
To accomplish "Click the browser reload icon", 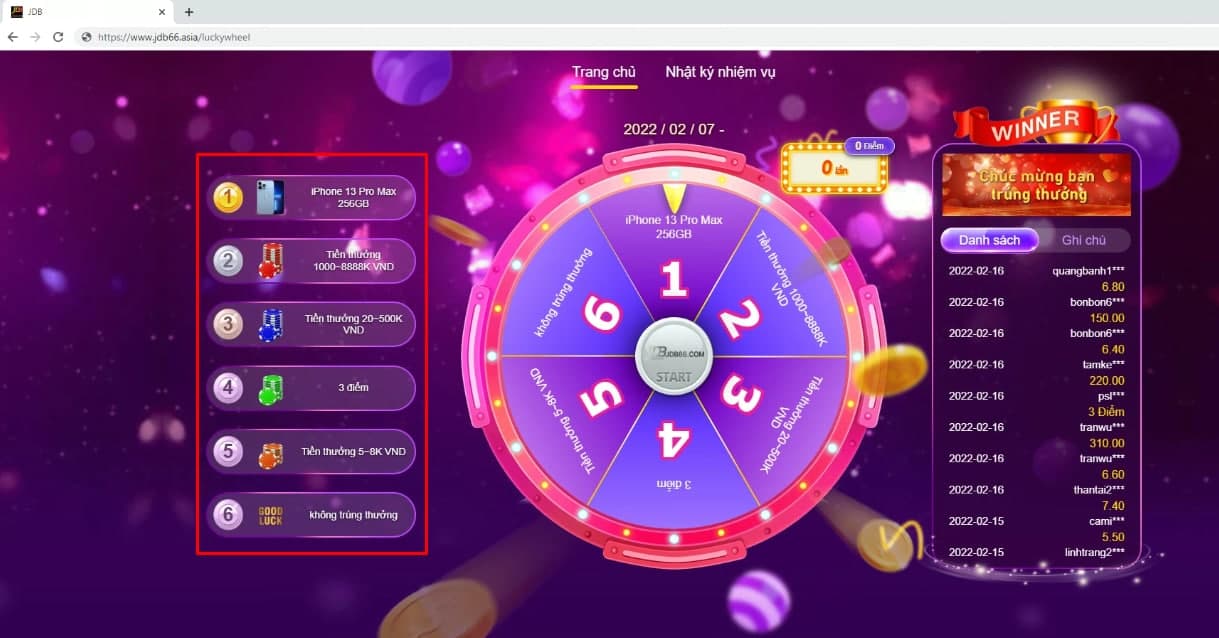I will (x=58, y=37).
